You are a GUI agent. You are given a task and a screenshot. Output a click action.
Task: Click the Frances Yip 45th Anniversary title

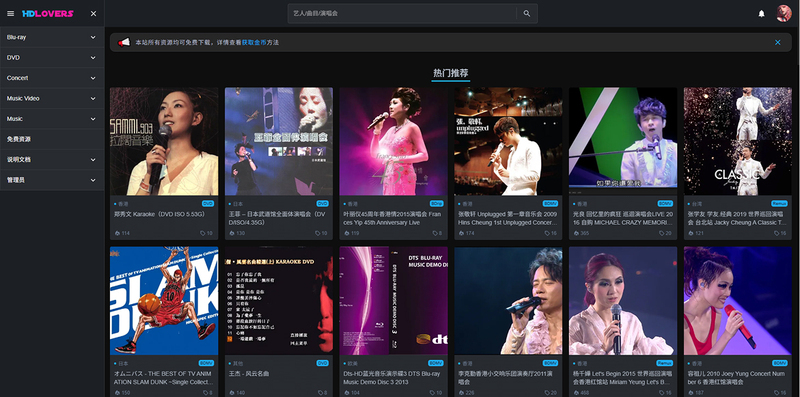[x=392, y=218]
